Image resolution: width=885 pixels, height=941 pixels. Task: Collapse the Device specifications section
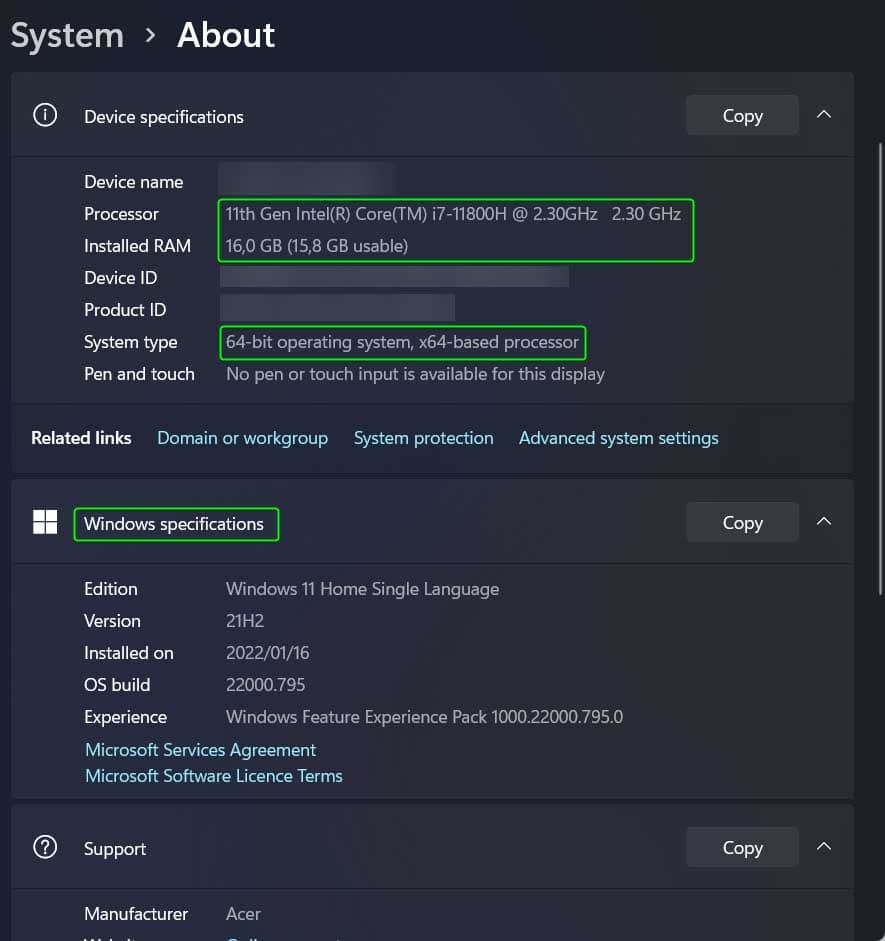tap(824, 114)
